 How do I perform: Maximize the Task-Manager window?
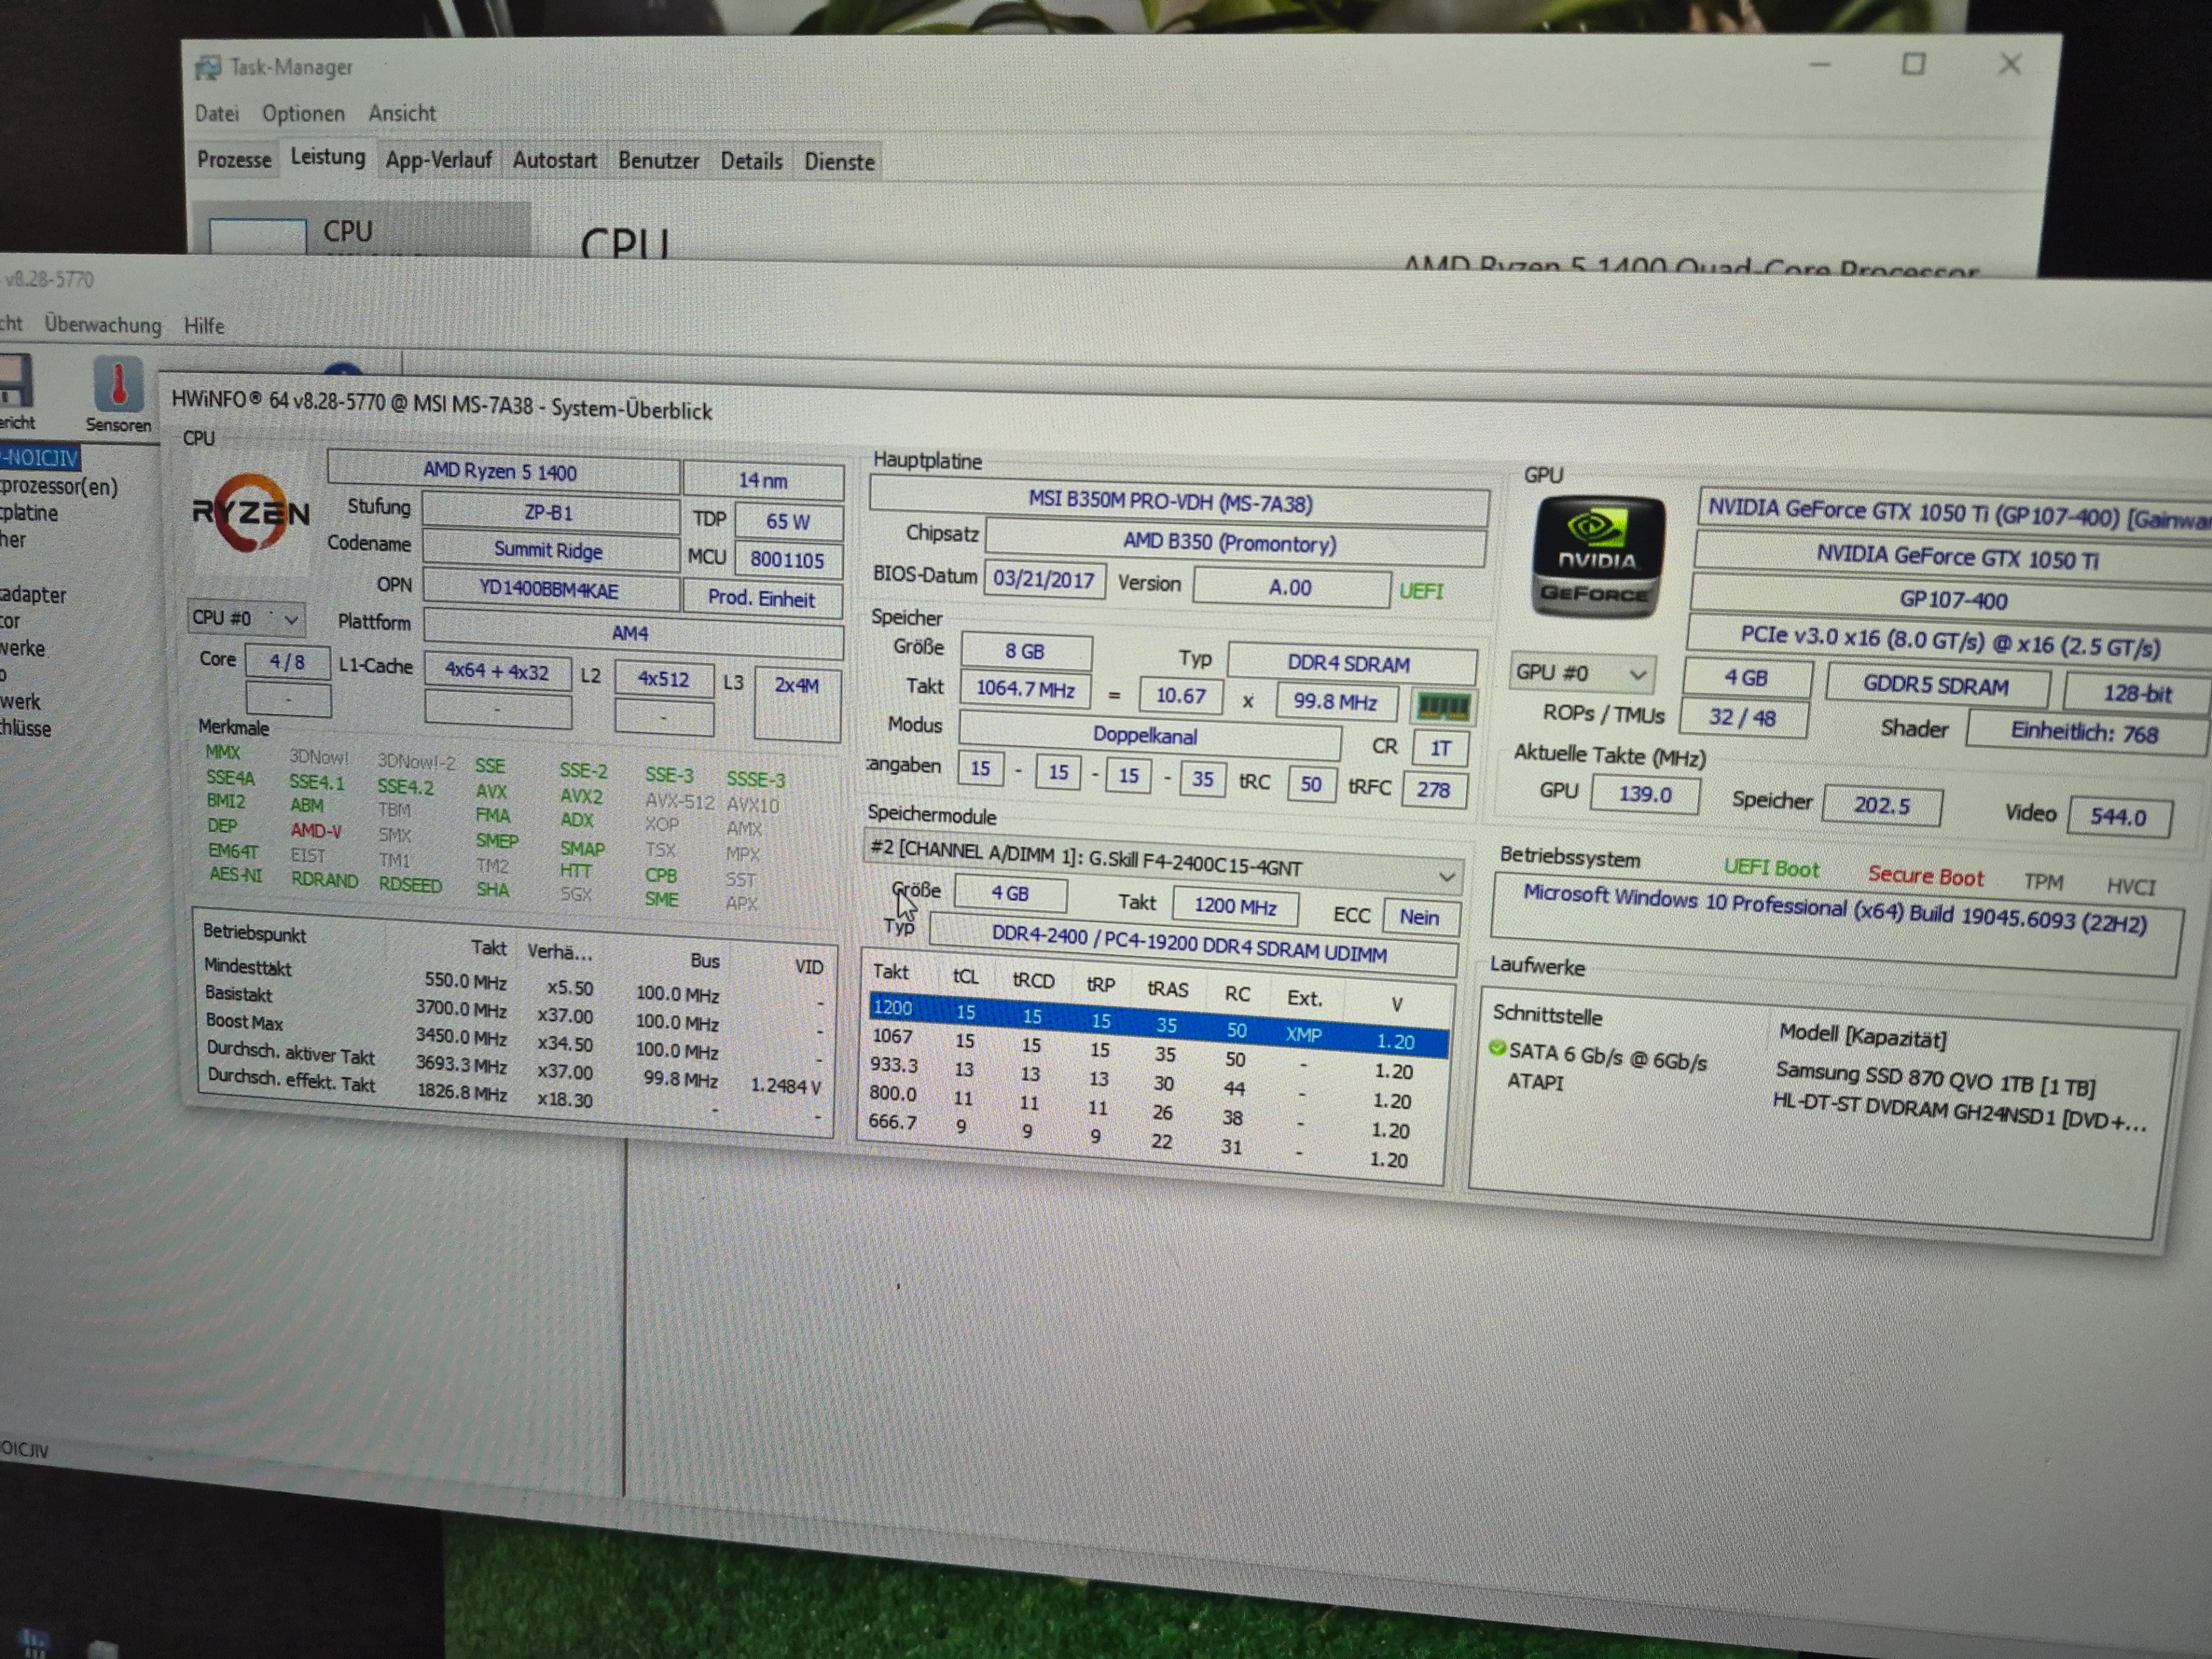point(1913,64)
